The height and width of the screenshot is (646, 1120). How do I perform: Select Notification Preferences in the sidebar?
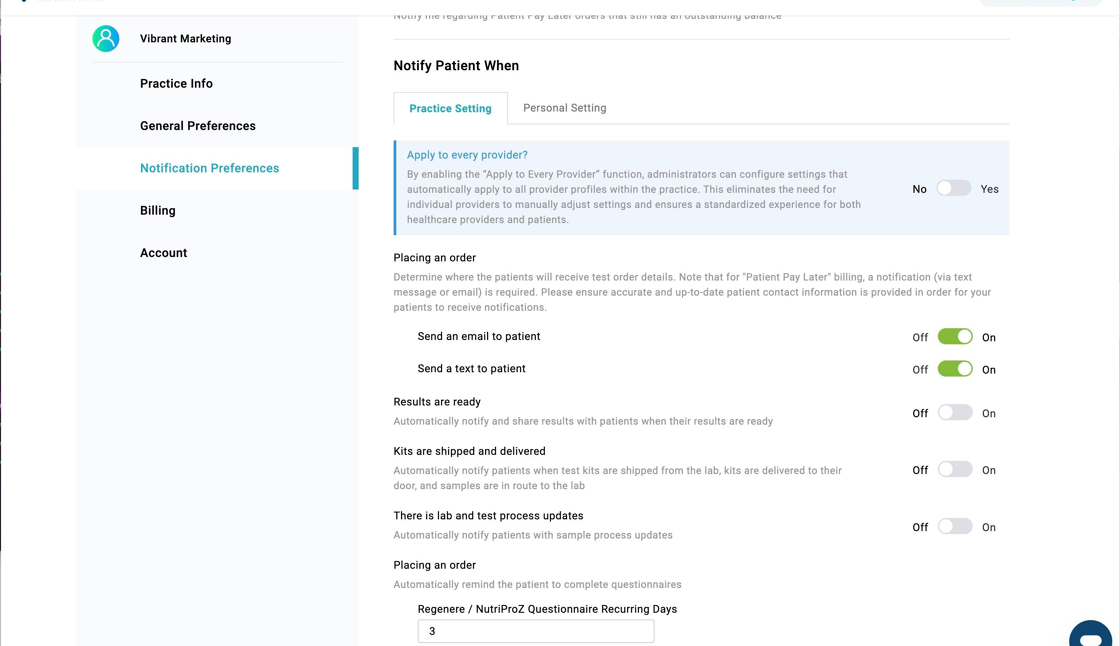(x=209, y=168)
